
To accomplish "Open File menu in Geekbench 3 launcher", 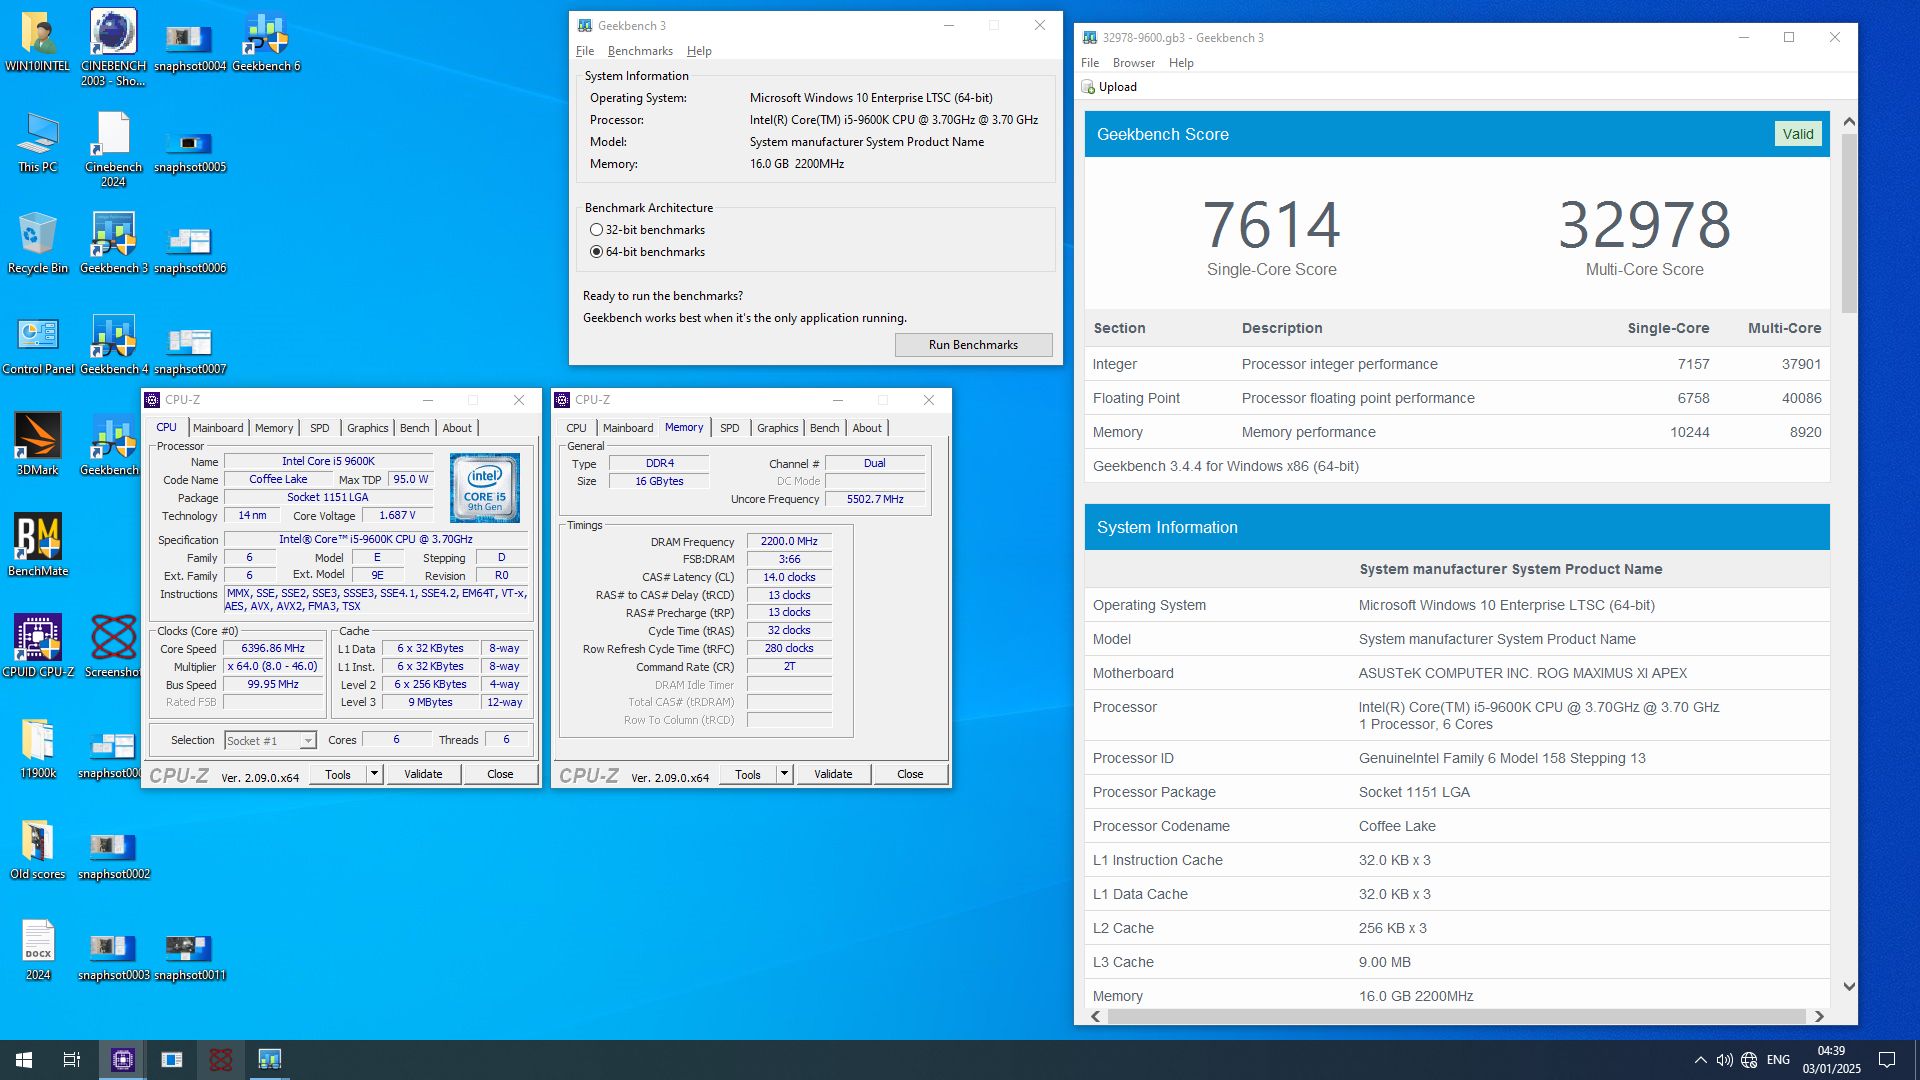I will click(x=585, y=51).
